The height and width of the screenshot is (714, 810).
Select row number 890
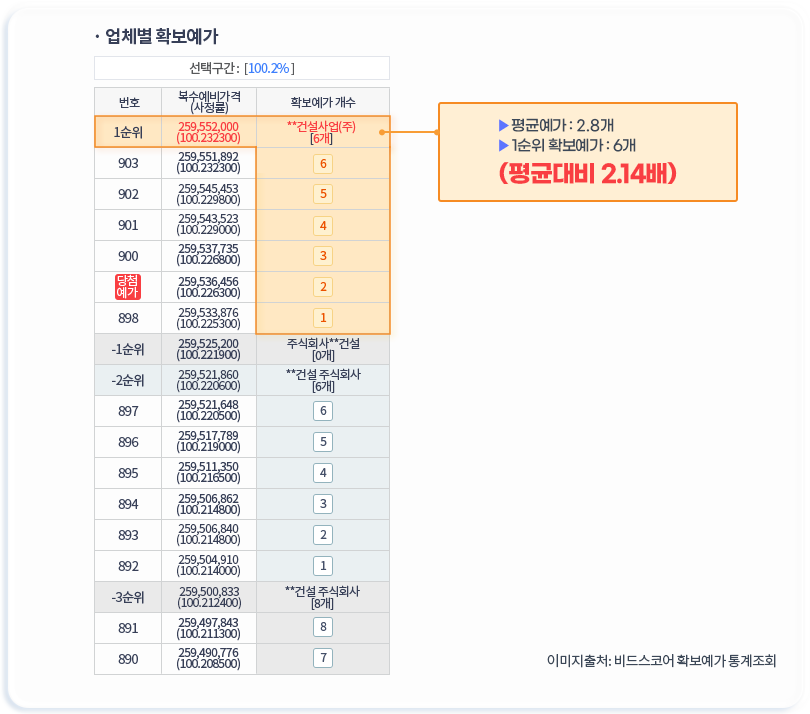[128, 659]
